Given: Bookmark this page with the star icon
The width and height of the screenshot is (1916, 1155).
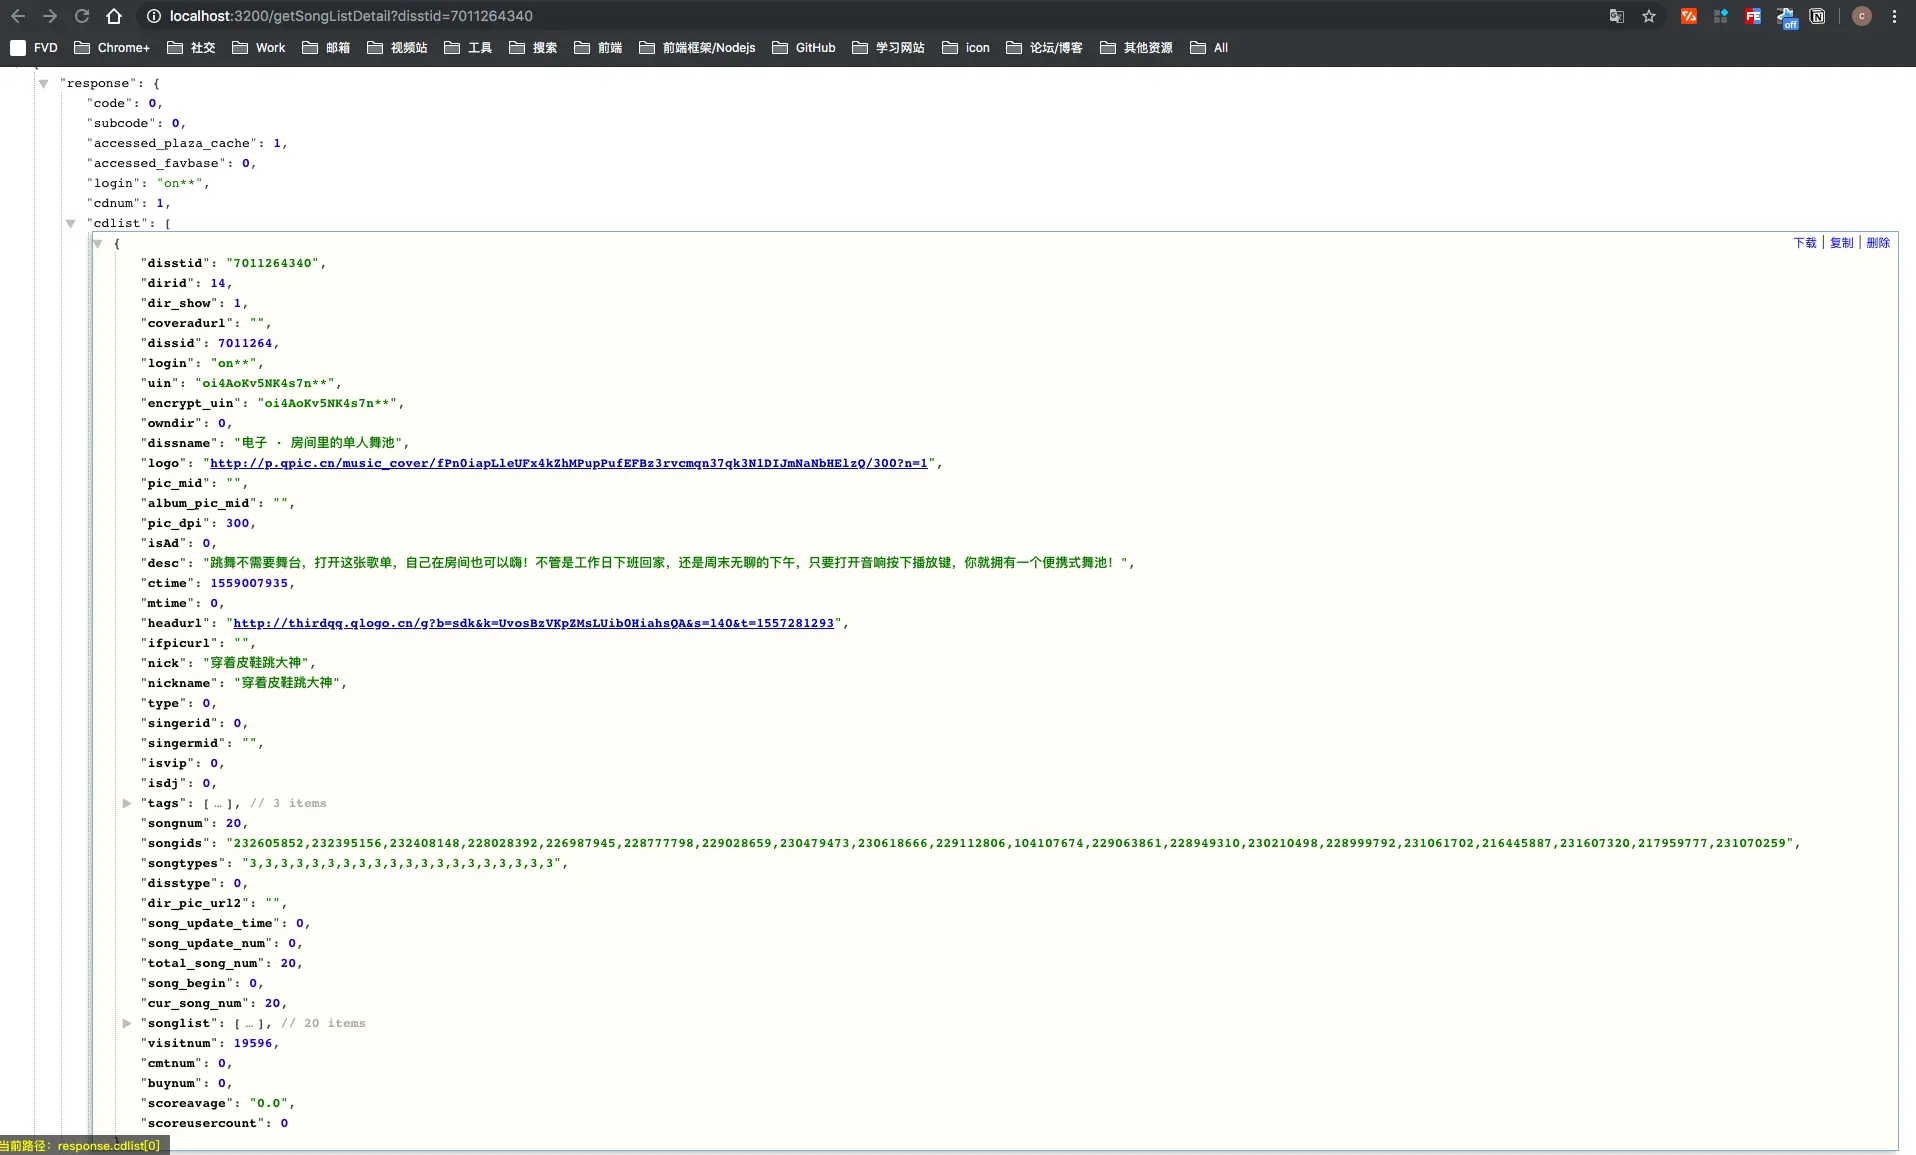Looking at the screenshot, I should pos(1649,16).
